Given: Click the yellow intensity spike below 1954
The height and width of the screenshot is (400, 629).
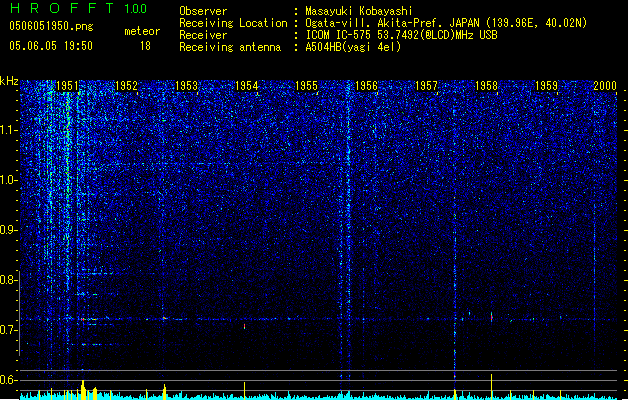Looking at the screenshot, I should pyautogui.click(x=244, y=391).
